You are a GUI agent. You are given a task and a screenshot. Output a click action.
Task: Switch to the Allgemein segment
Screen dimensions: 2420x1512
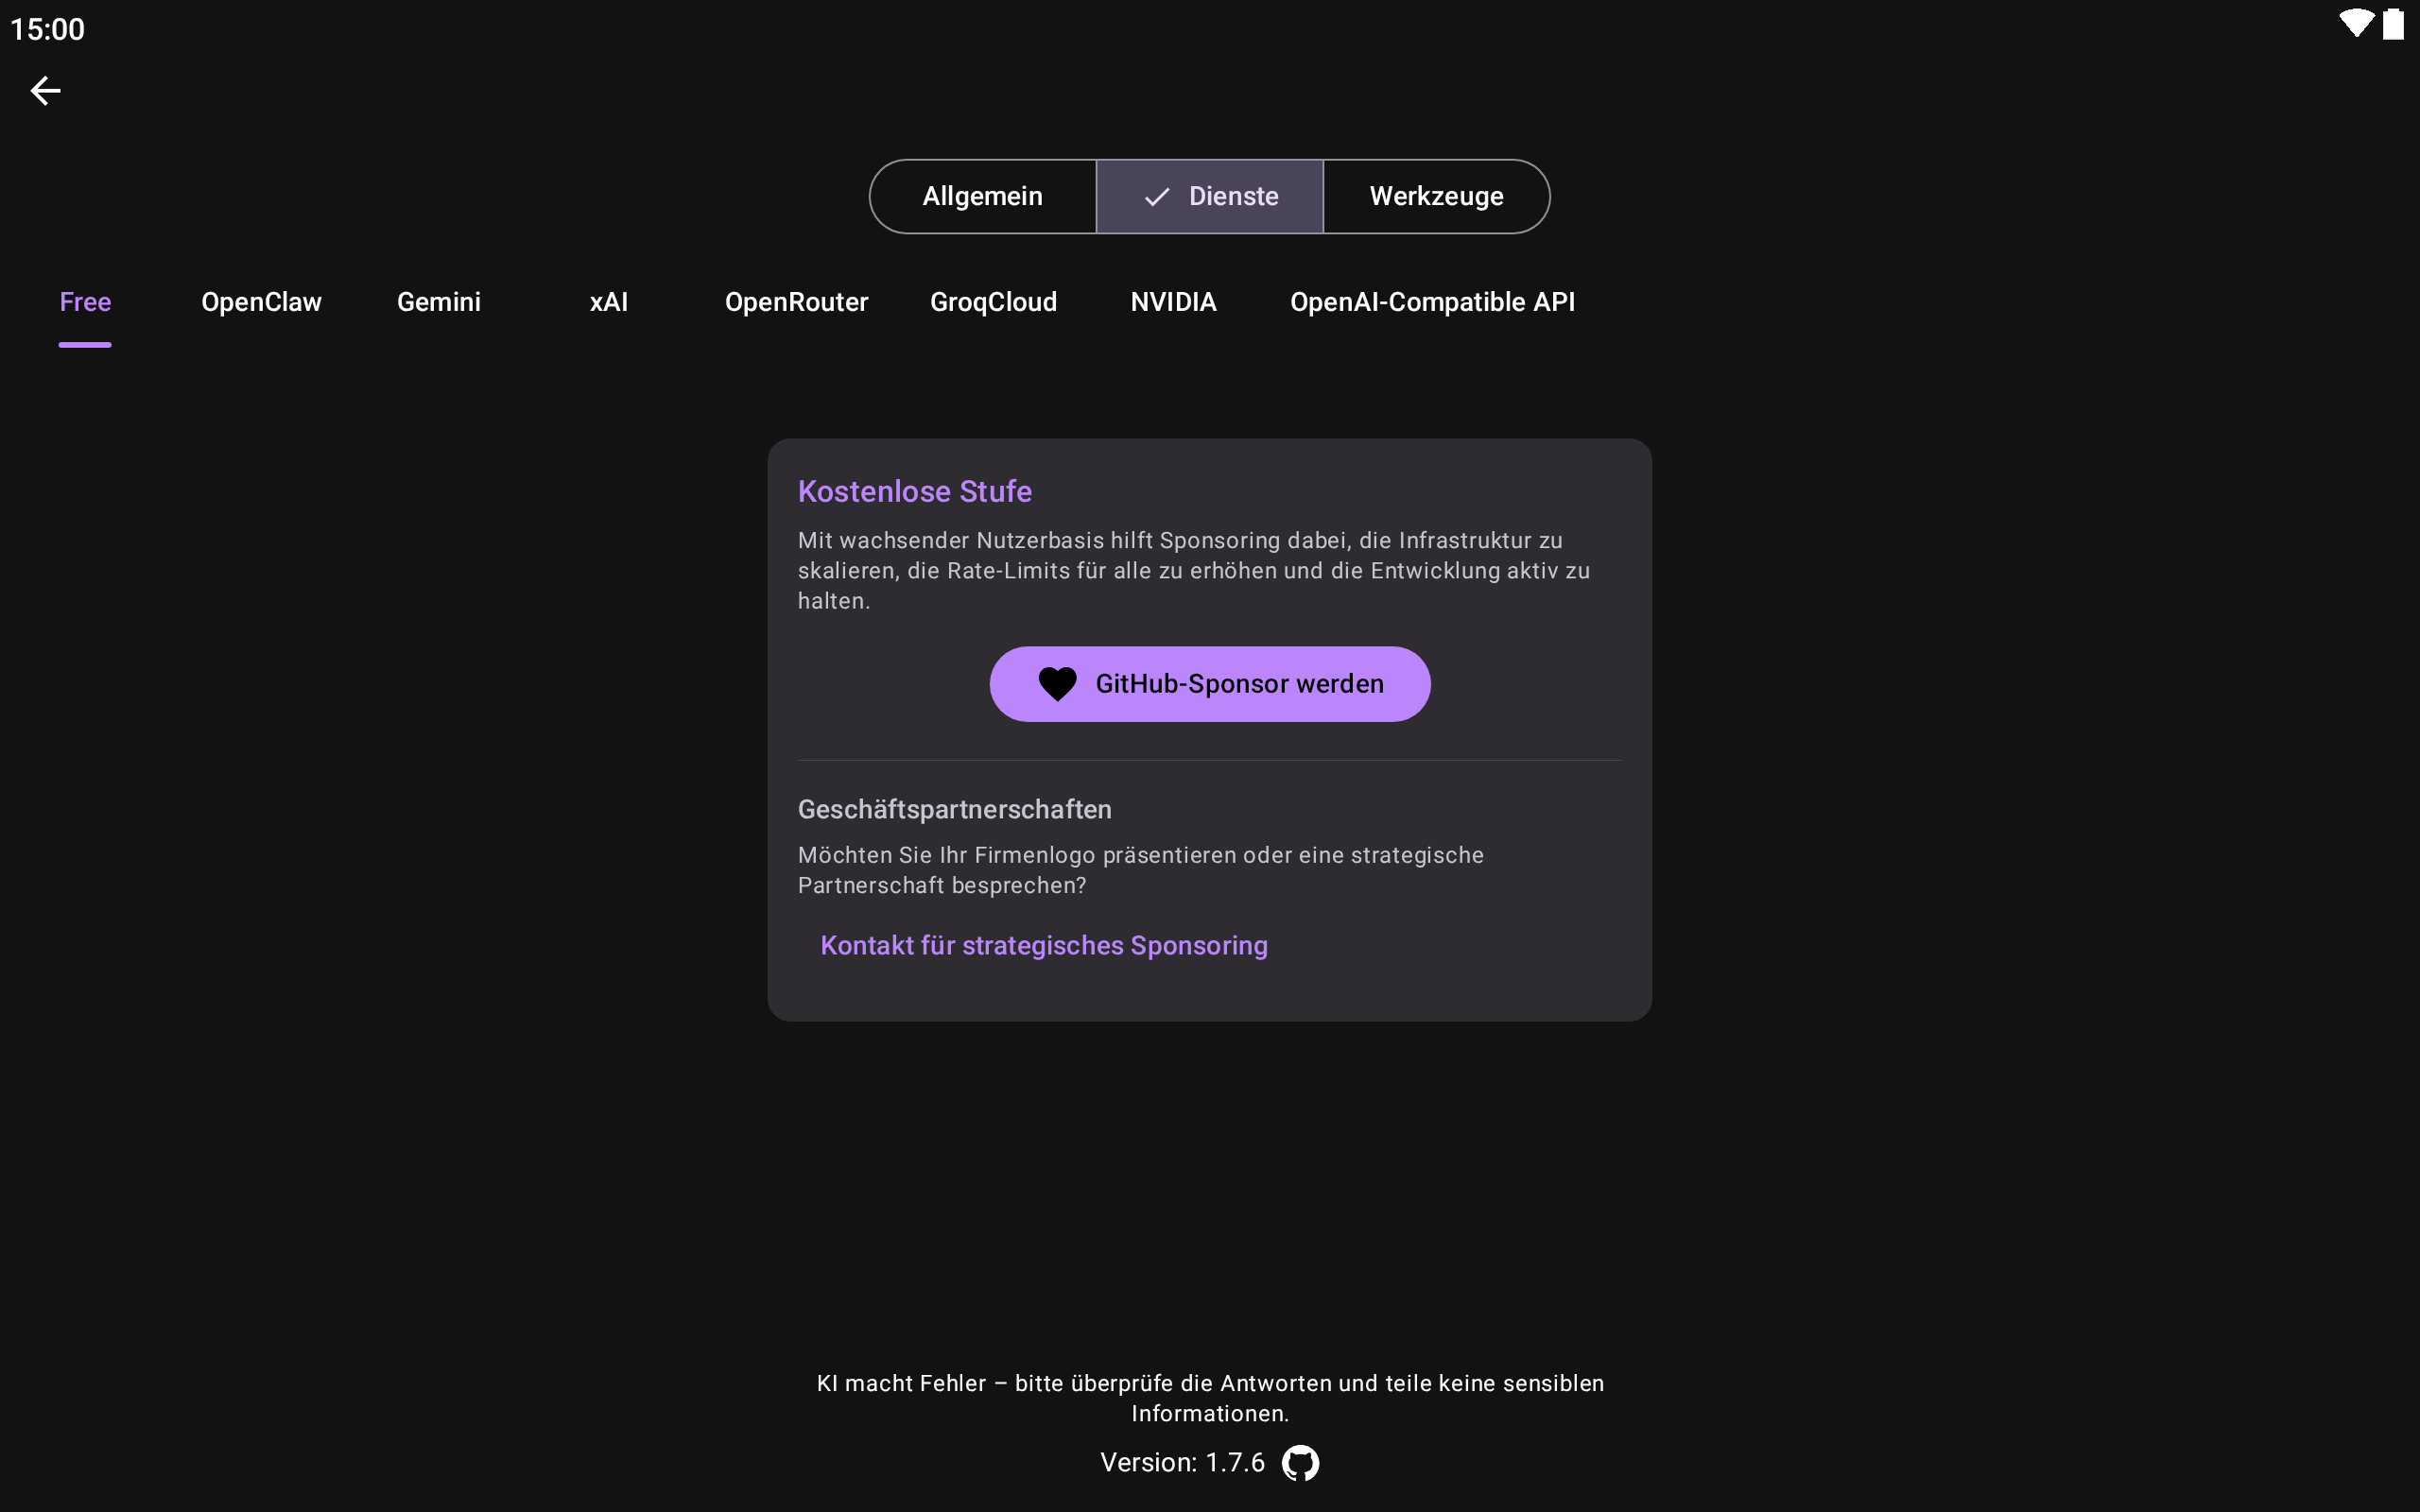pos(982,197)
